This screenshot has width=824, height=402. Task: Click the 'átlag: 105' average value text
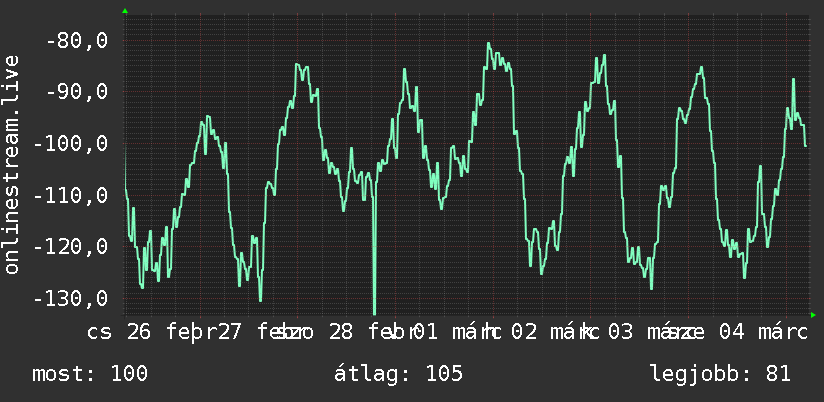[398, 374]
